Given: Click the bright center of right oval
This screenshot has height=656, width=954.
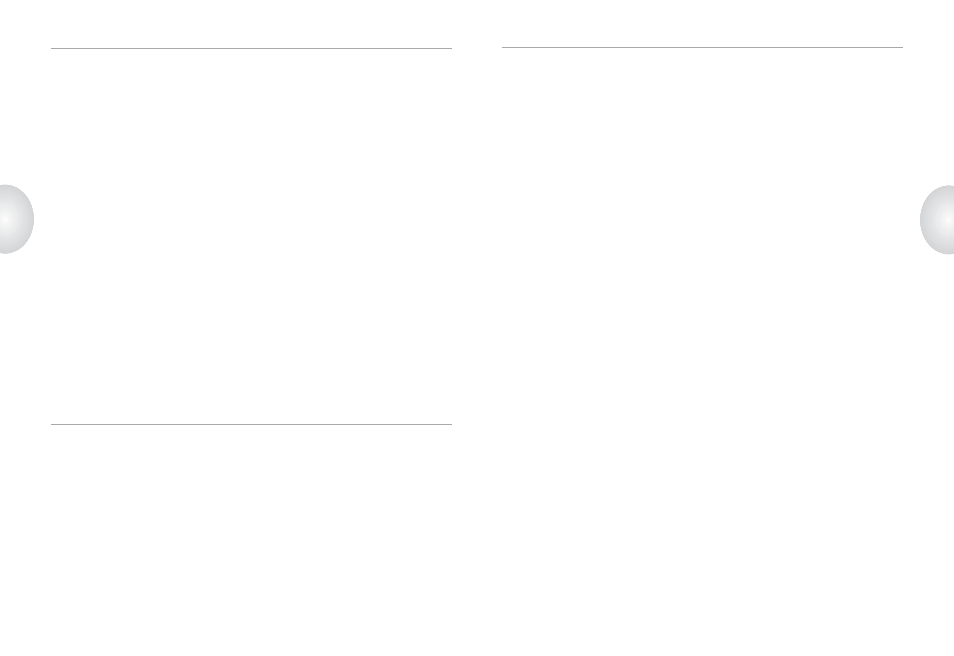Looking at the screenshot, I should [x=949, y=220].
